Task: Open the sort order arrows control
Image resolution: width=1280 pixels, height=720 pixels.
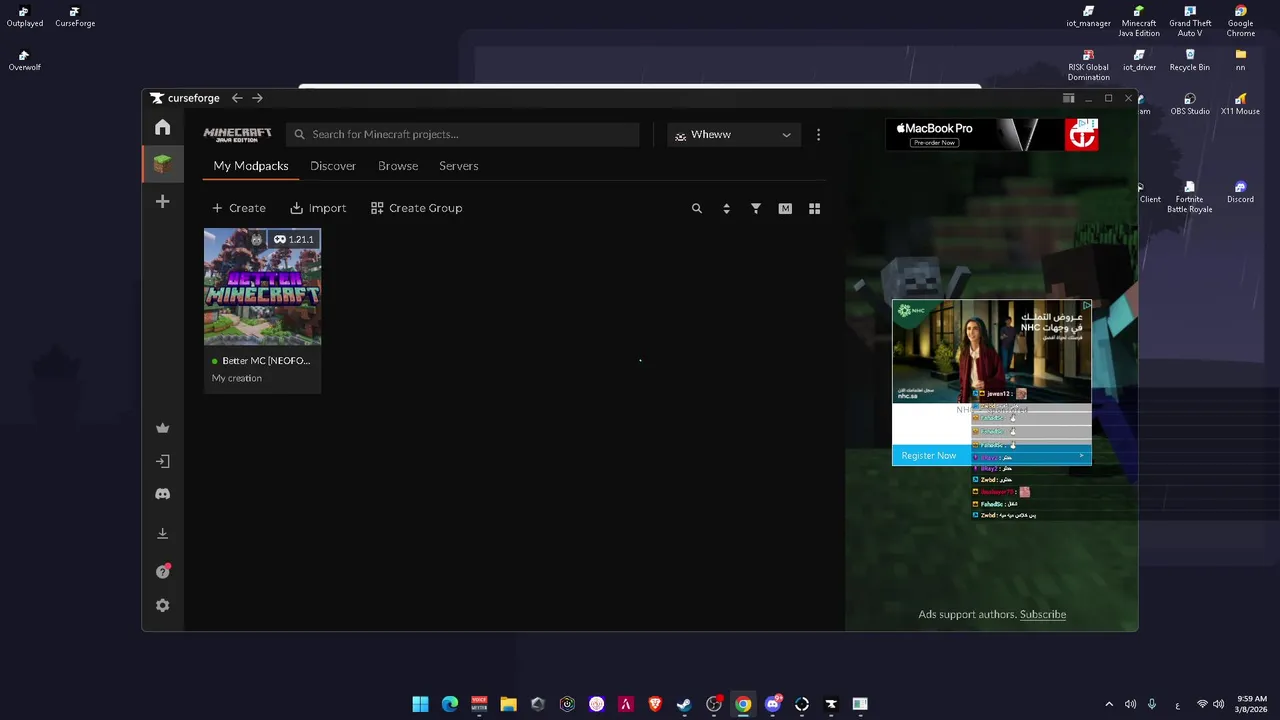Action: (x=726, y=208)
